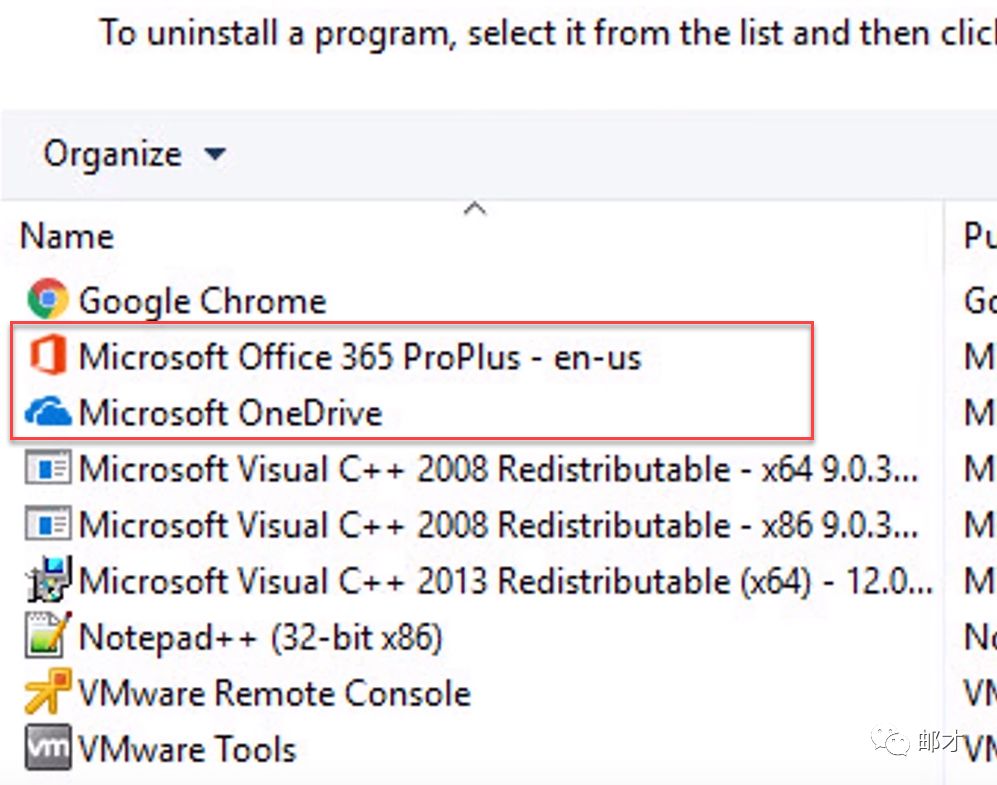This screenshot has height=785, width=997.
Task: Sort list by the Name column header
Action: [x=67, y=236]
